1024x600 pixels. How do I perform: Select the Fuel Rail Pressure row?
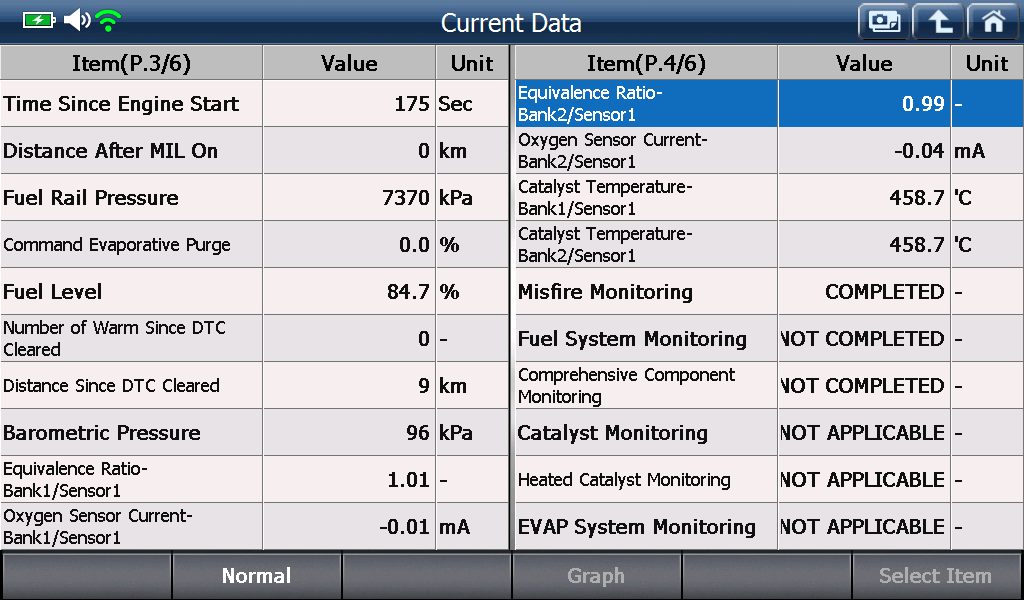255,197
